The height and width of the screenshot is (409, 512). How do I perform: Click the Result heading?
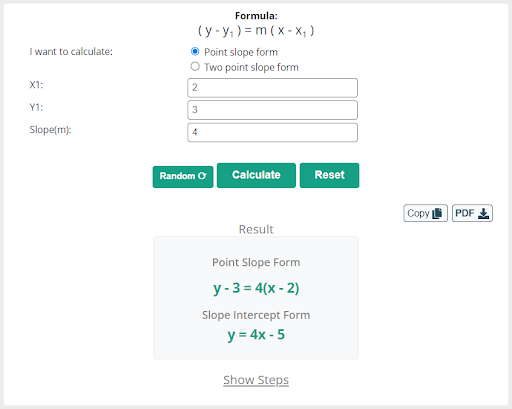256,229
